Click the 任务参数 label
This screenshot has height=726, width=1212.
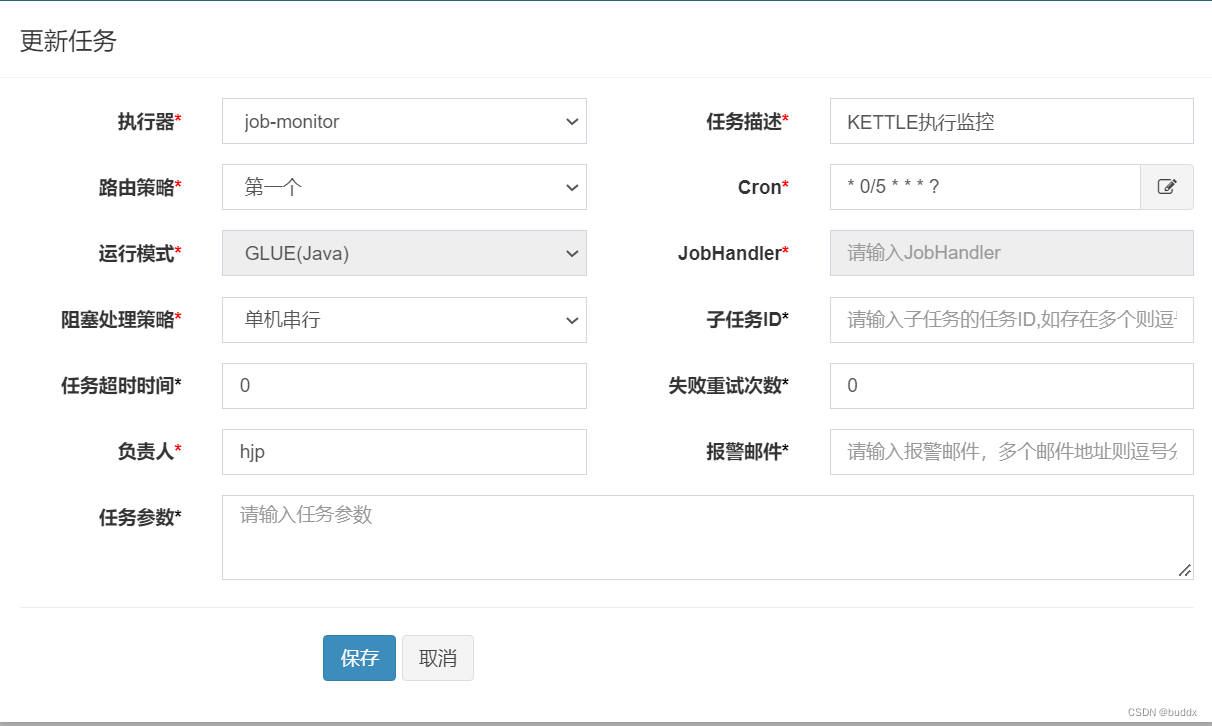141,517
